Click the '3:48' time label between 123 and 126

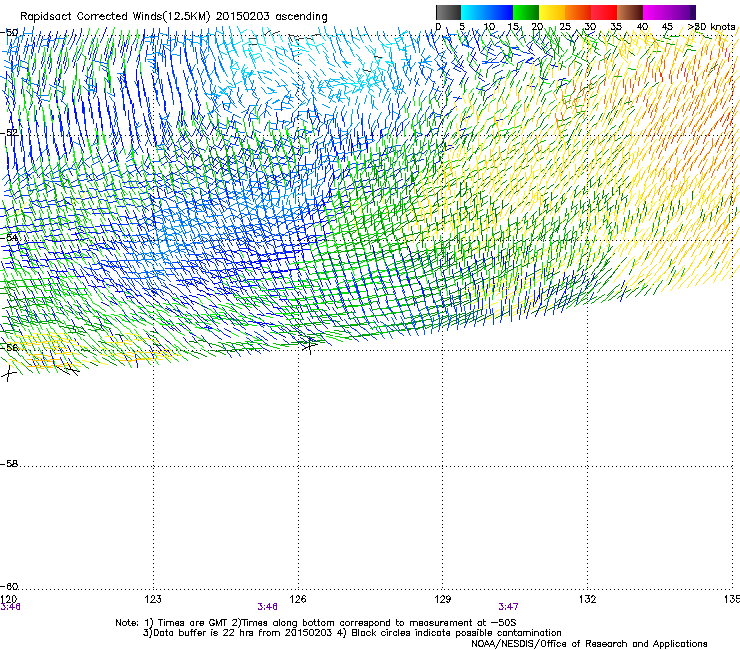coord(267,607)
